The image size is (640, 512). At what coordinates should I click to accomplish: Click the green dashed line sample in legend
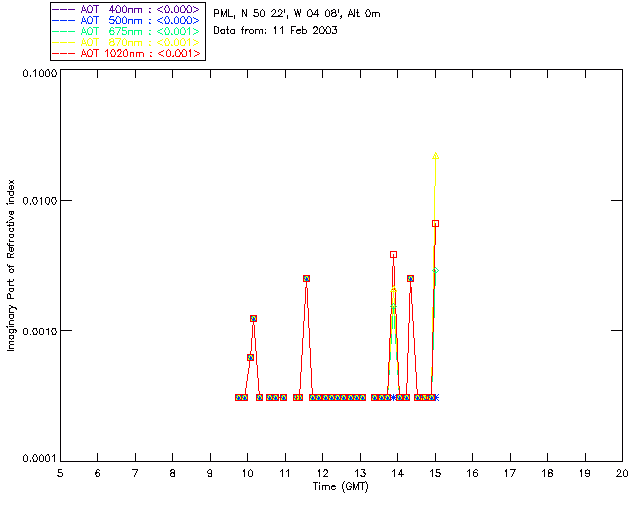[64, 31]
